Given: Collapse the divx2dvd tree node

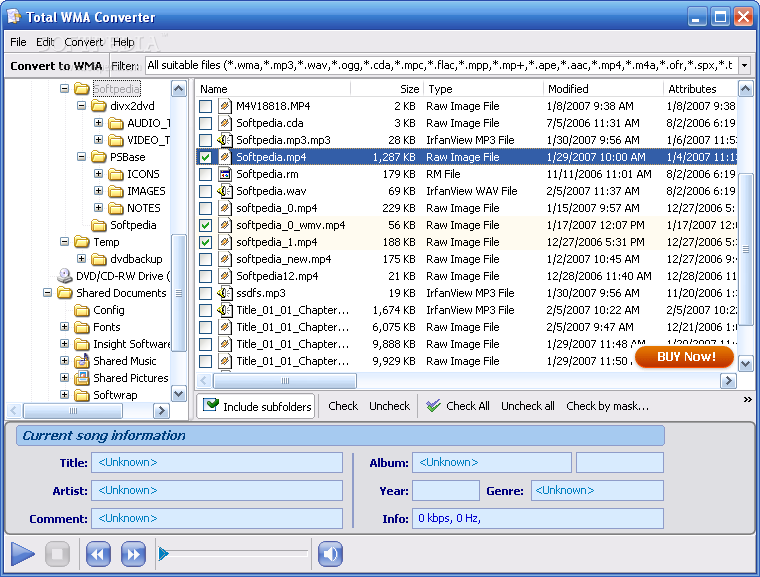Looking at the screenshot, I should (81, 106).
